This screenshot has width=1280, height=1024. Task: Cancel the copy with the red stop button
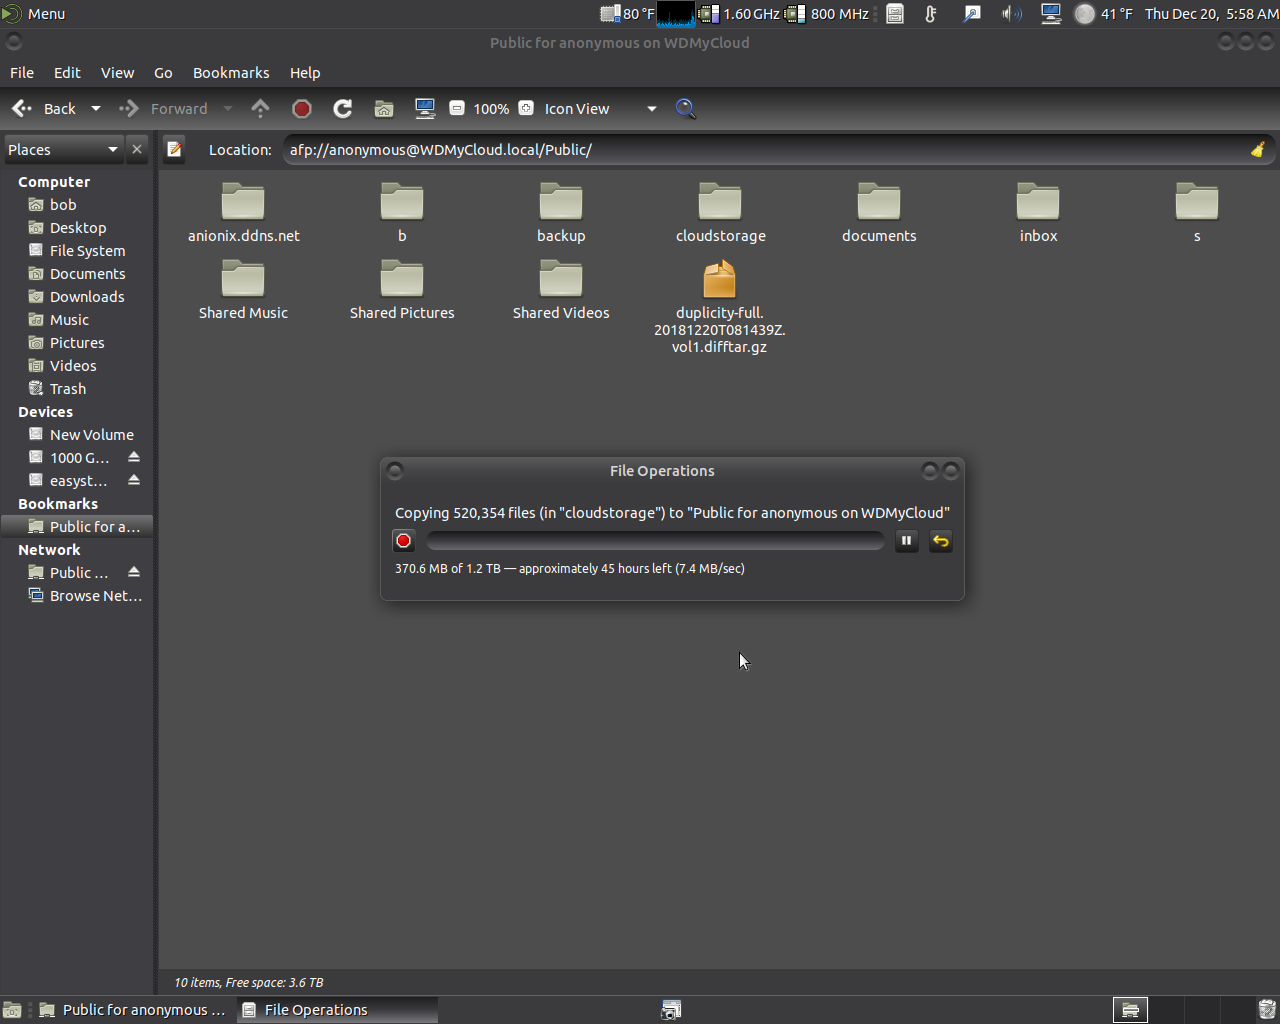[404, 541]
